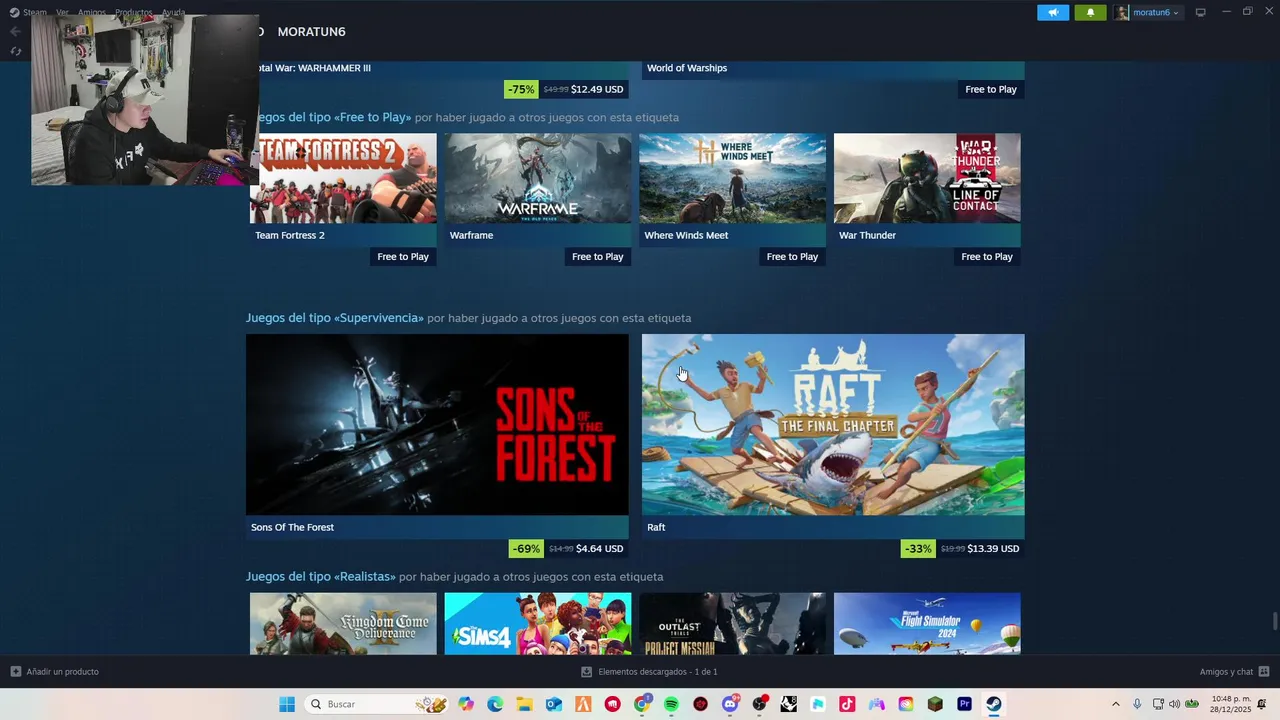Click Free to Play under Team Fortress 2

pos(403,257)
